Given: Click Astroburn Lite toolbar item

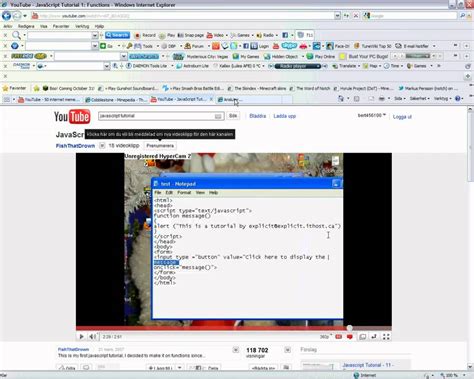Looking at the screenshot, I should click(193, 66).
